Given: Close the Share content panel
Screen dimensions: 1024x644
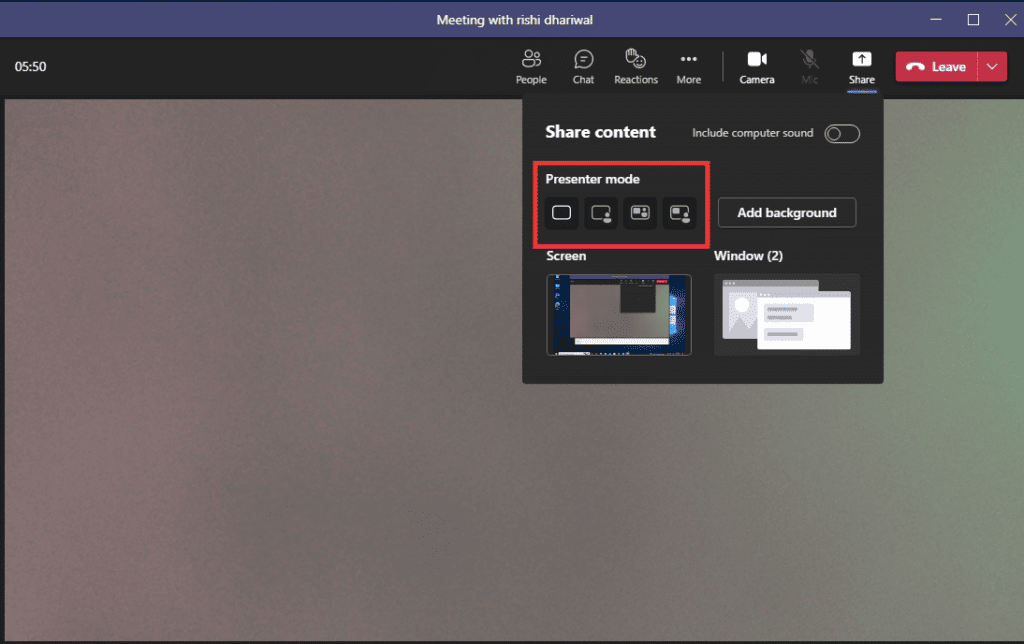Looking at the screenshot, I should 861,66.
